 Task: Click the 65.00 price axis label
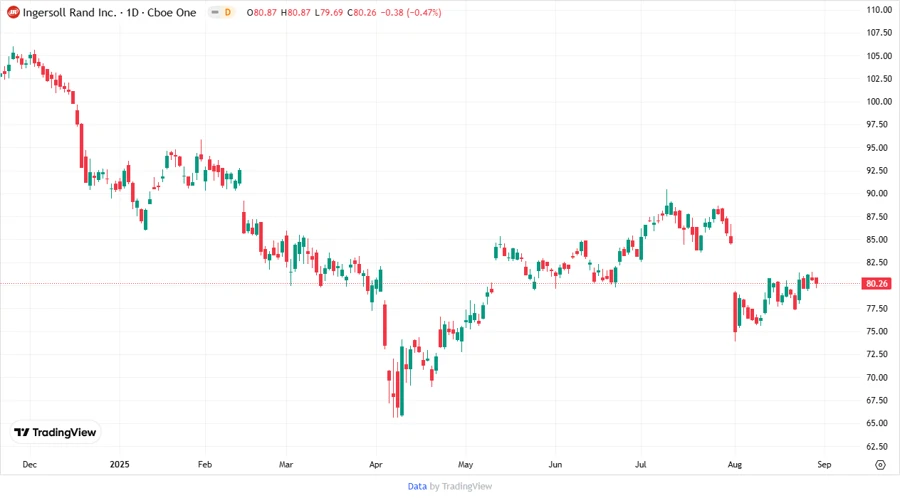(879, 423)
